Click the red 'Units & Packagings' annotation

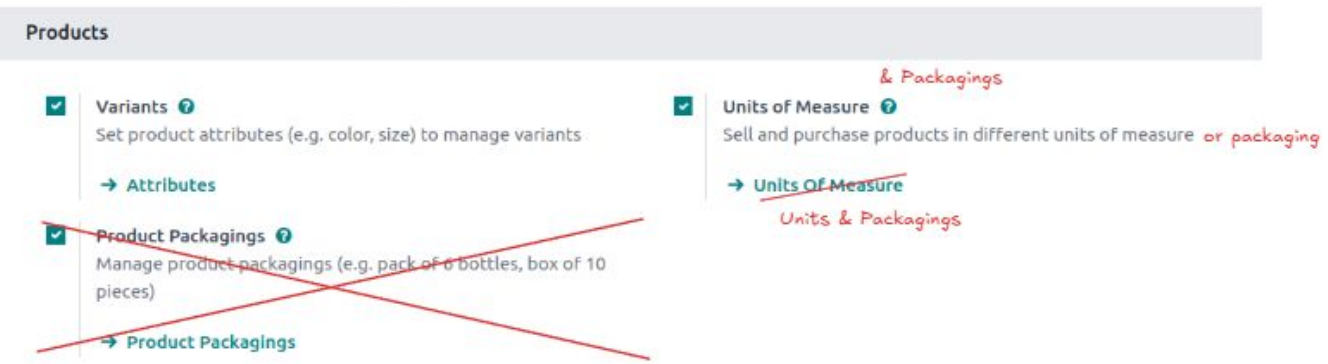point(870,219)
